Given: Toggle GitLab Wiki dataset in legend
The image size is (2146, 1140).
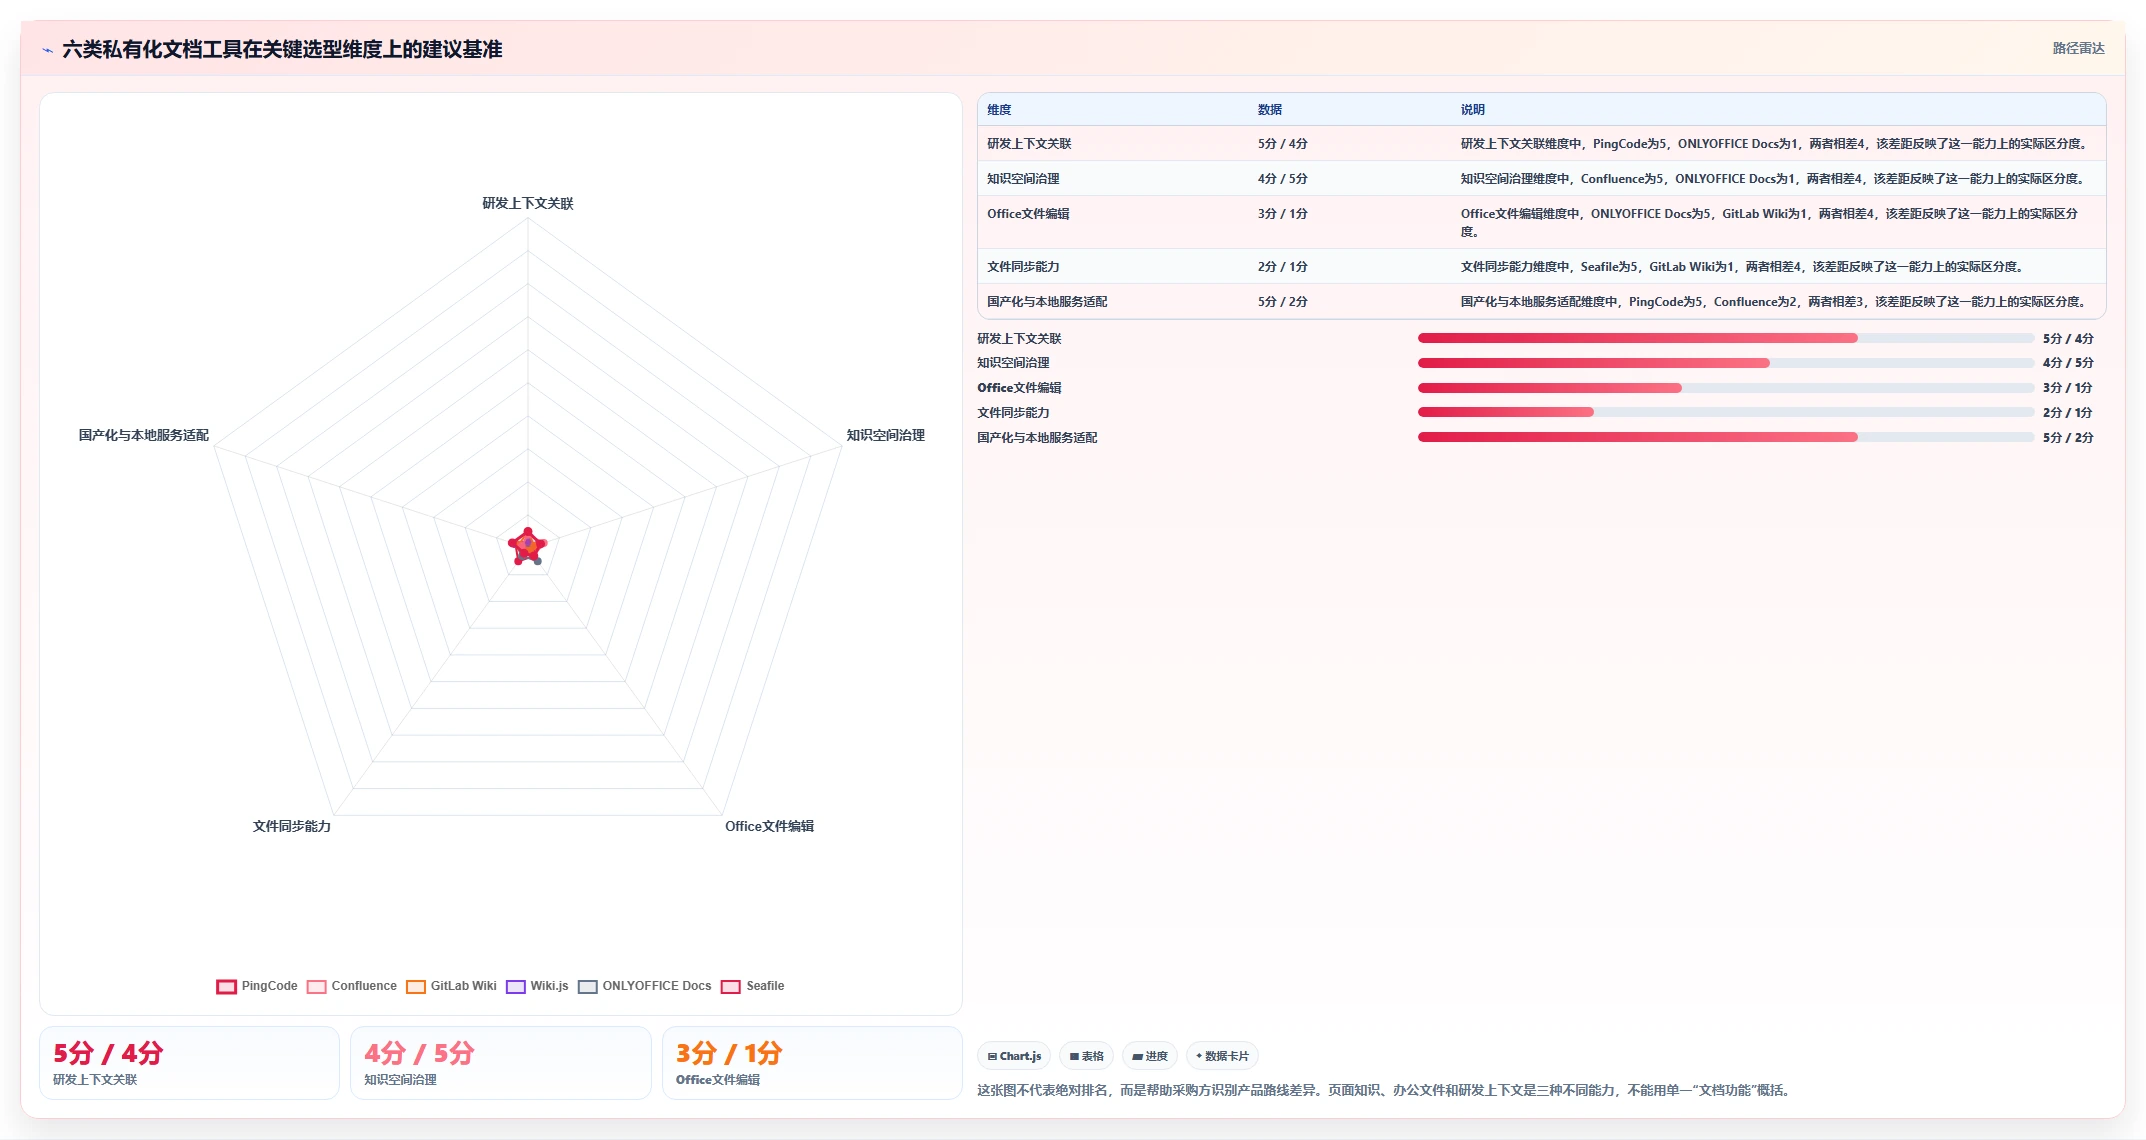Looking at the screenshot, I should tap(451, 986).
